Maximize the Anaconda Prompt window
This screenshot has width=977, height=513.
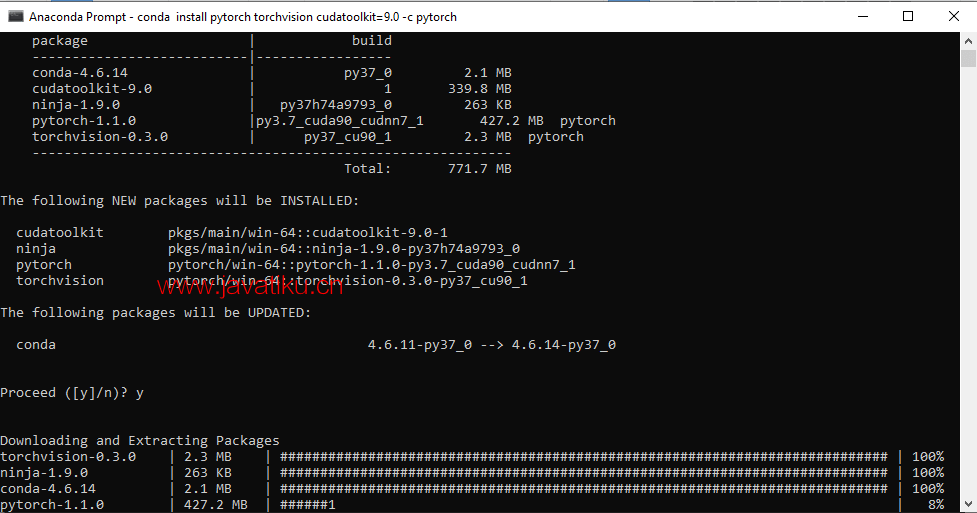point(908,16)
